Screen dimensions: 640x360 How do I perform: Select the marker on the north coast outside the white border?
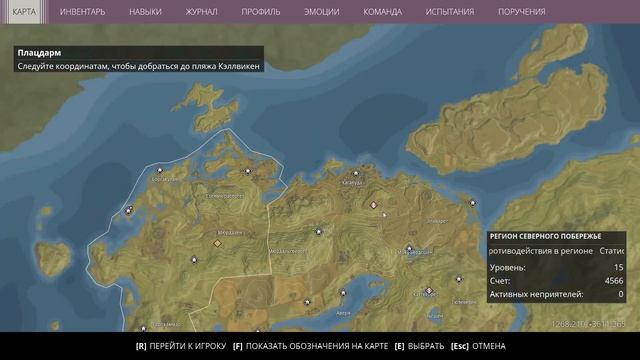point(356,173)
